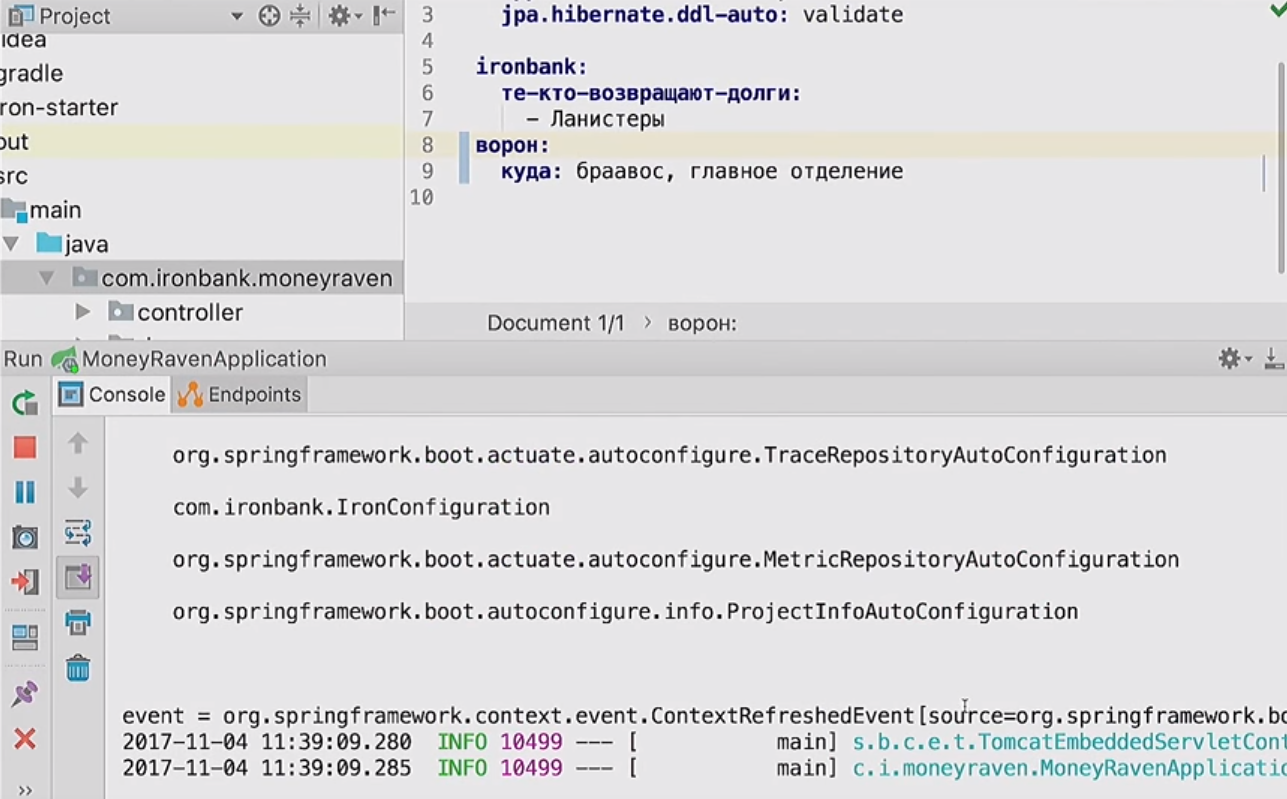Click the ворон: key in editor

point(512,145)
